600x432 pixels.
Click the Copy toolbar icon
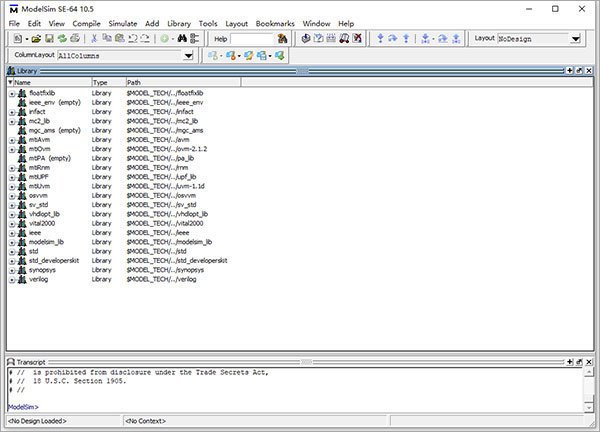[x=107, y=39]
